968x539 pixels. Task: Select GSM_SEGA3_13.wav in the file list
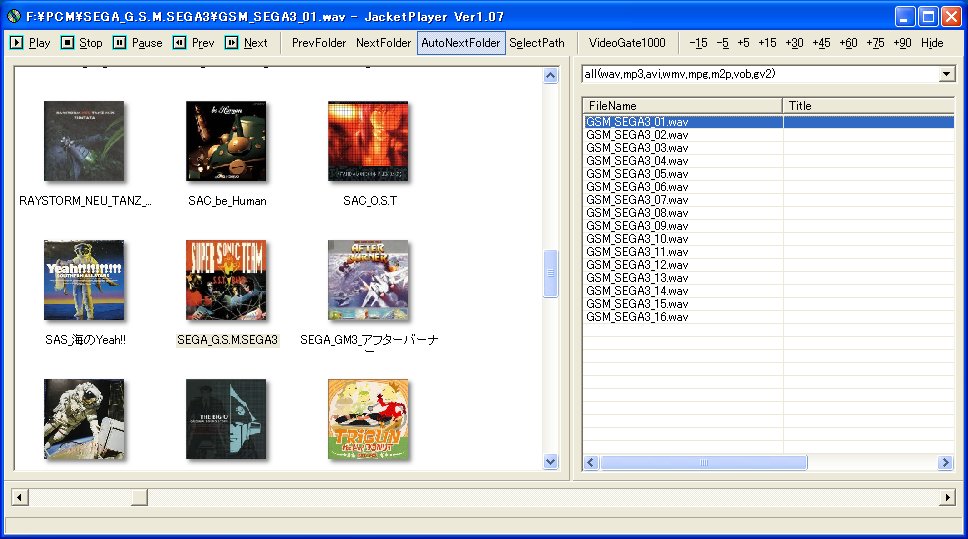(637, 277)
